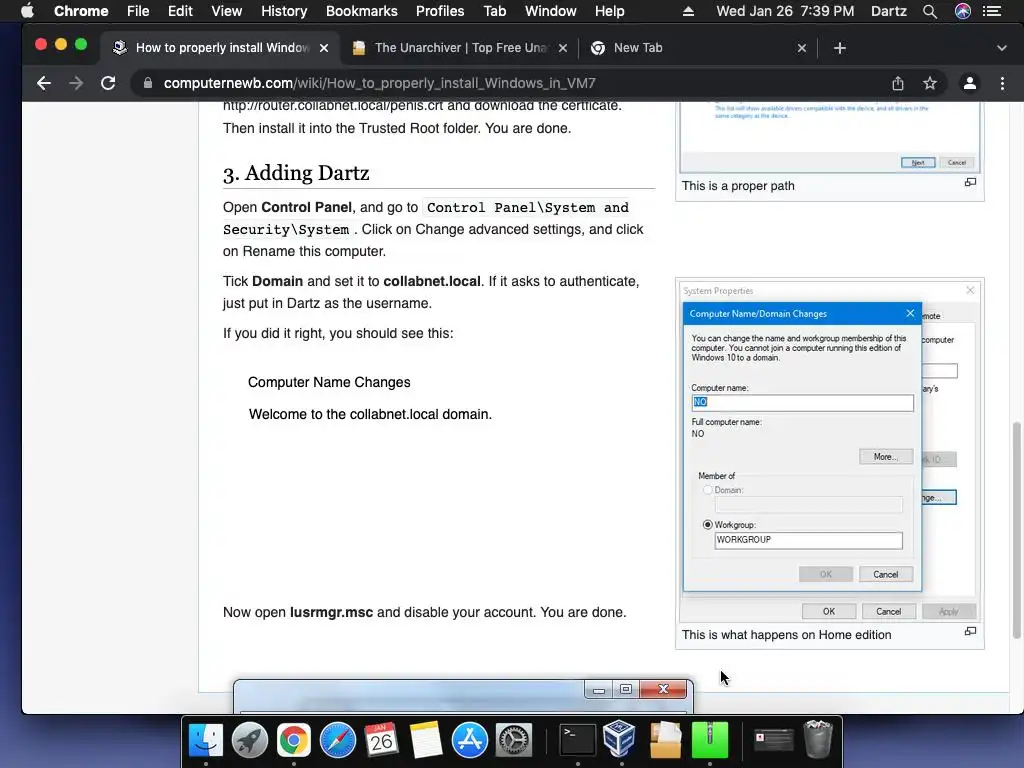
Task: Open the Window menu
Action: pos(551,11)
